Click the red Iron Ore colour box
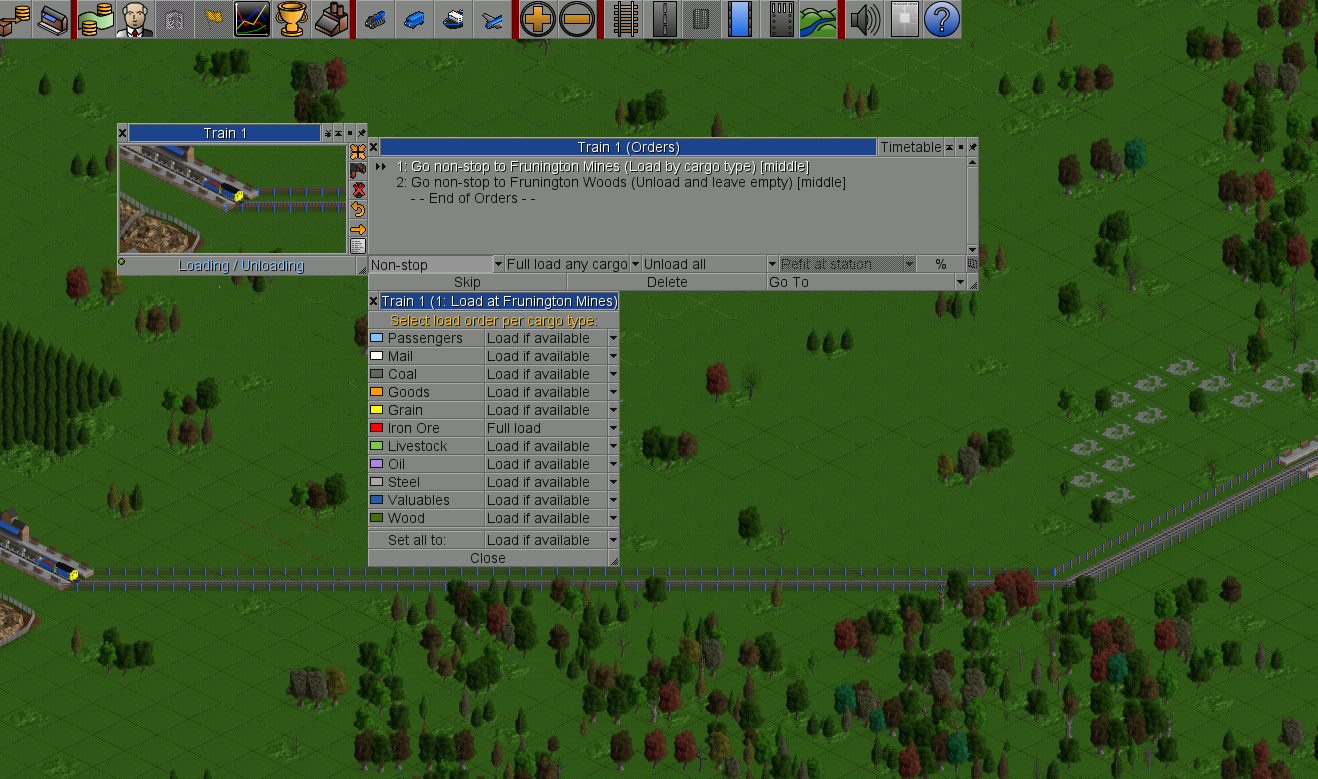The image size is (1318, 779). 377,428
